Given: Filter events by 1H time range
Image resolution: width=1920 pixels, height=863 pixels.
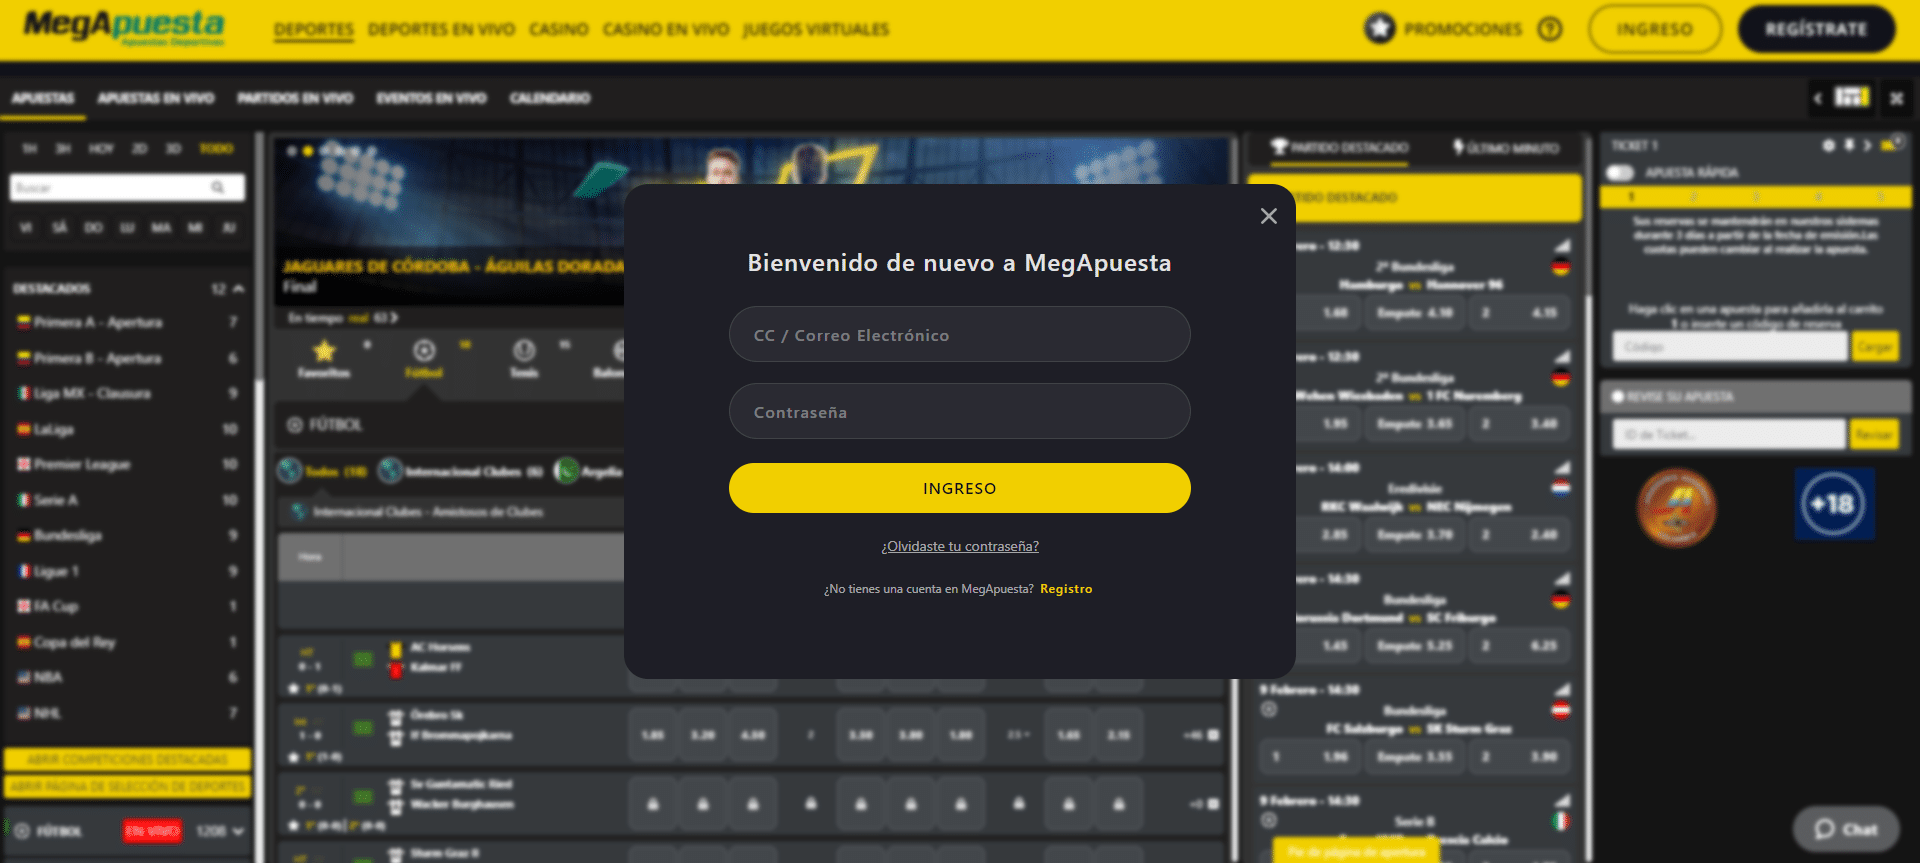Looking at the screenshot, I should (x=30, y=148).
